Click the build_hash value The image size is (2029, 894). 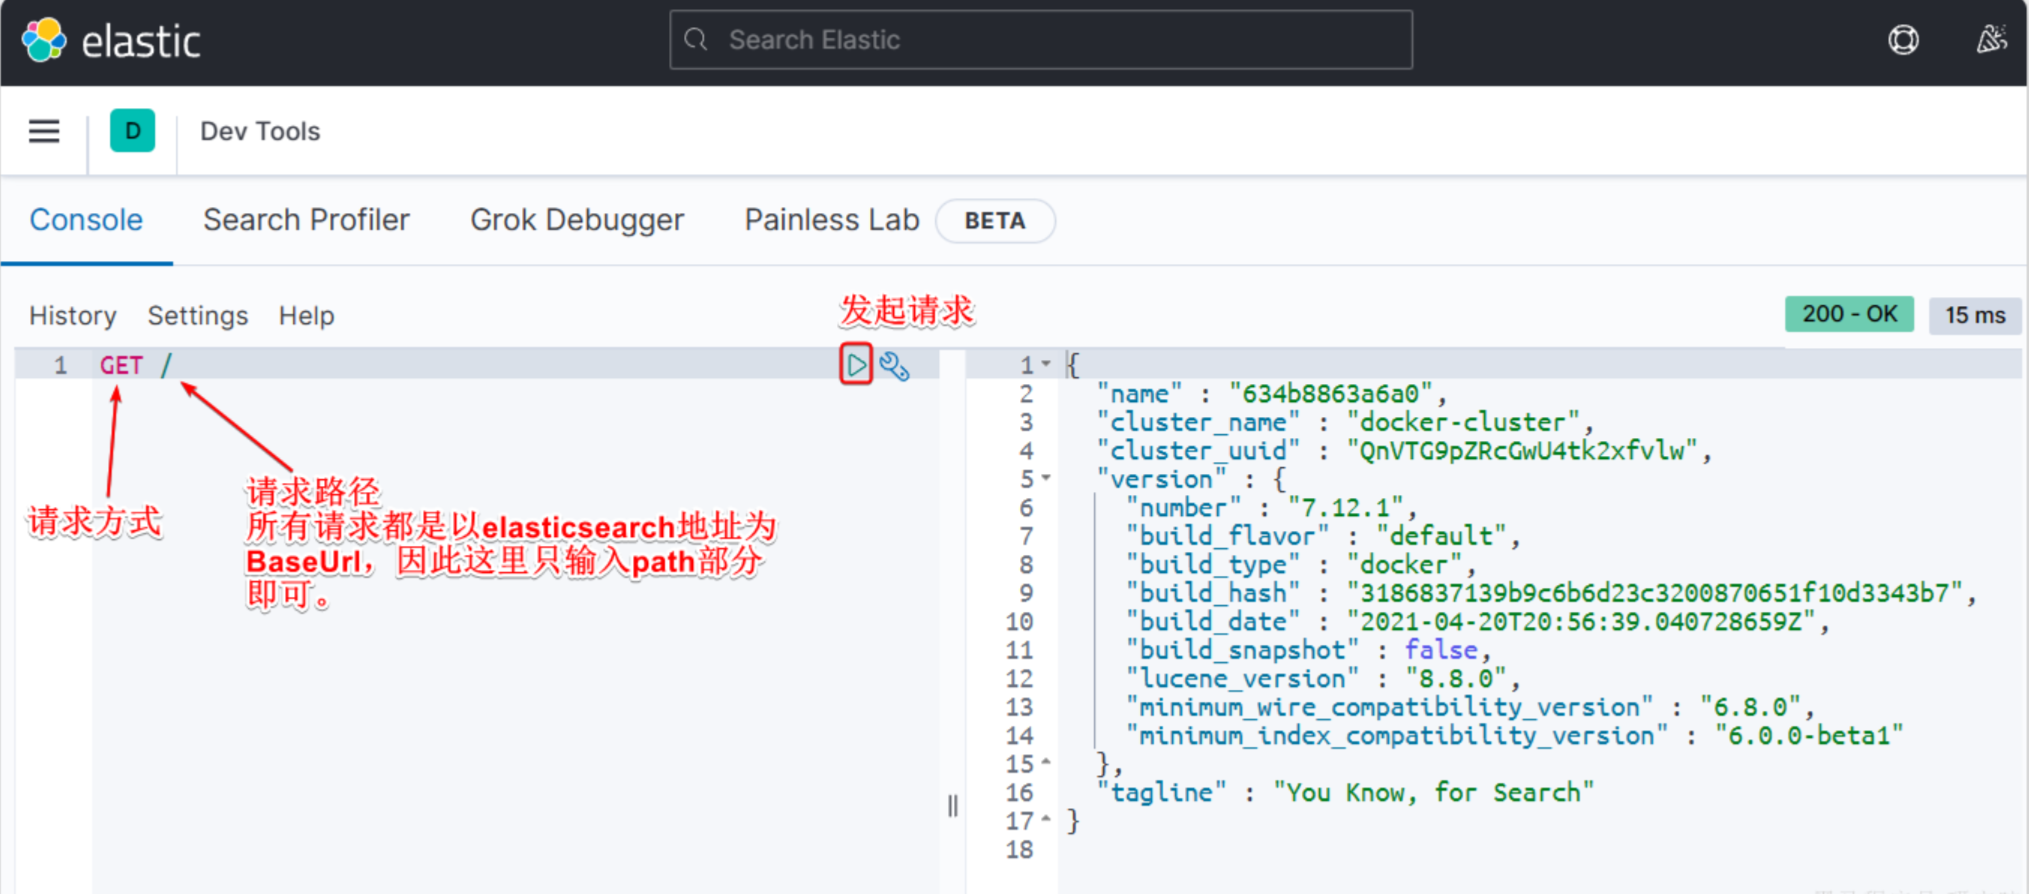pos(1654,593)
